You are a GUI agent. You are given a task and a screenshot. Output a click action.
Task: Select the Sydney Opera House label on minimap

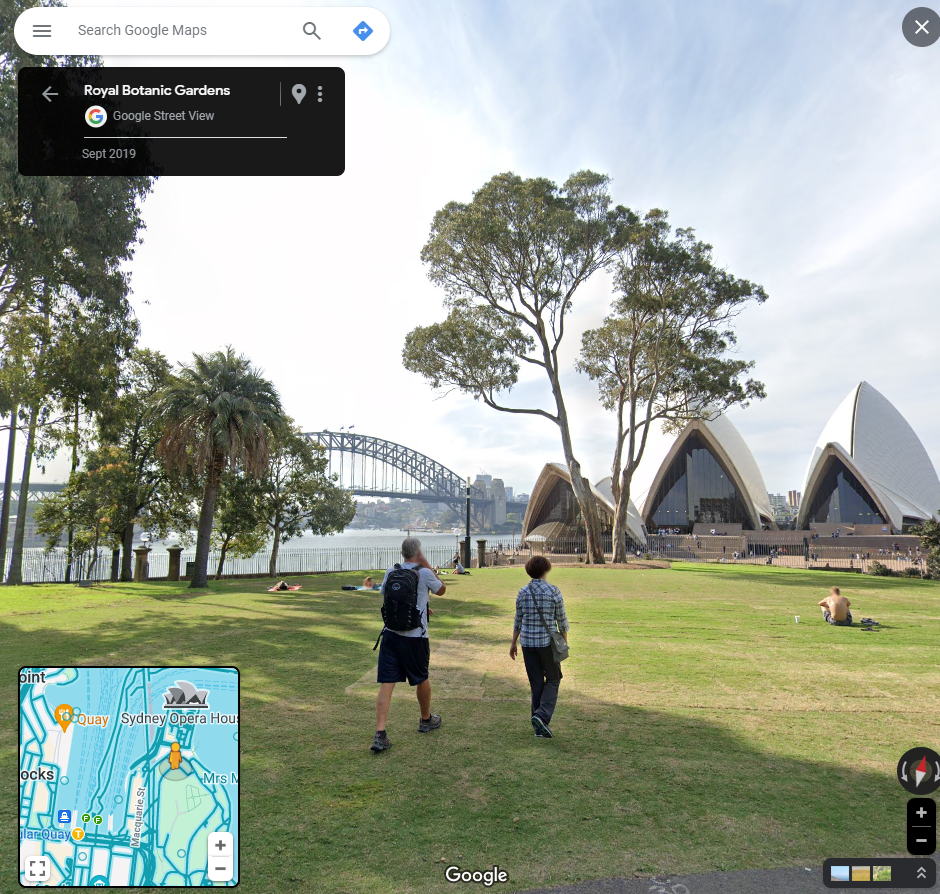[179, 718]
